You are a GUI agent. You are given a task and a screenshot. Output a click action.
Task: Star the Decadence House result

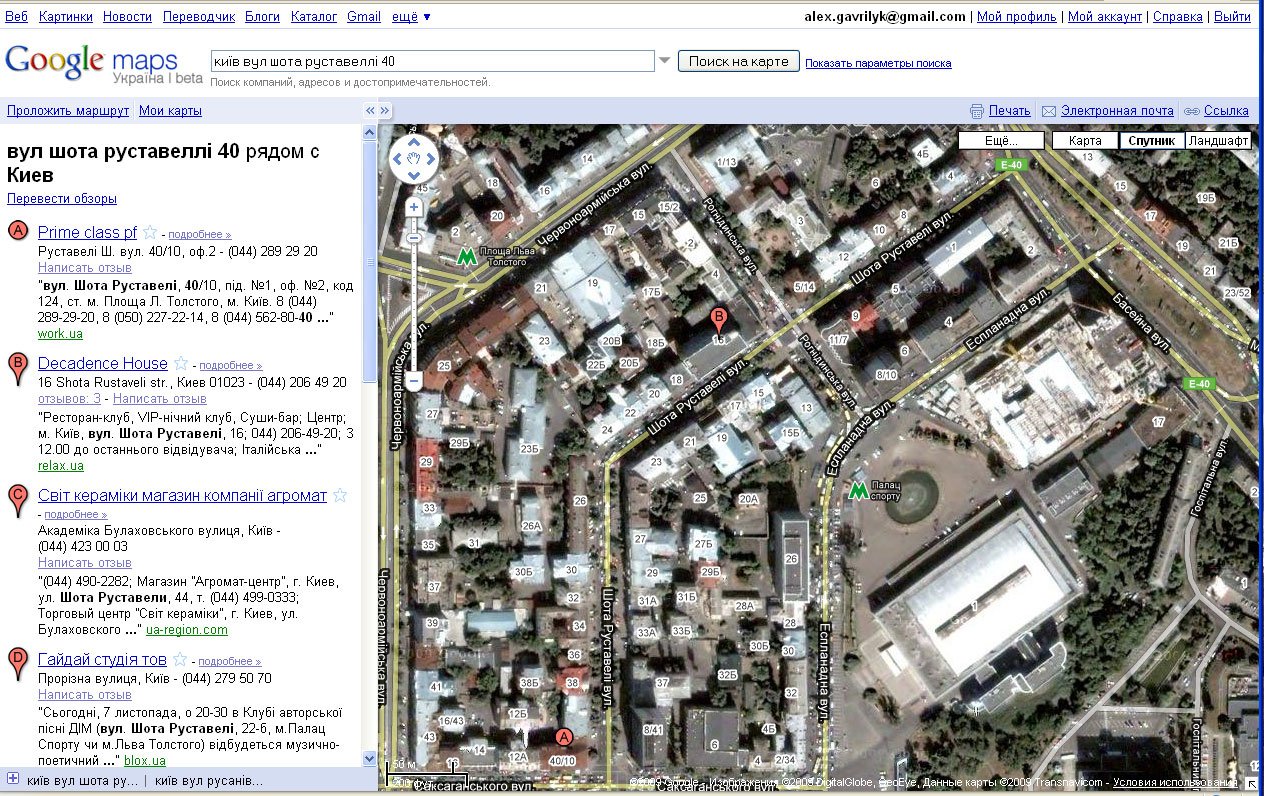click(181, 364)
